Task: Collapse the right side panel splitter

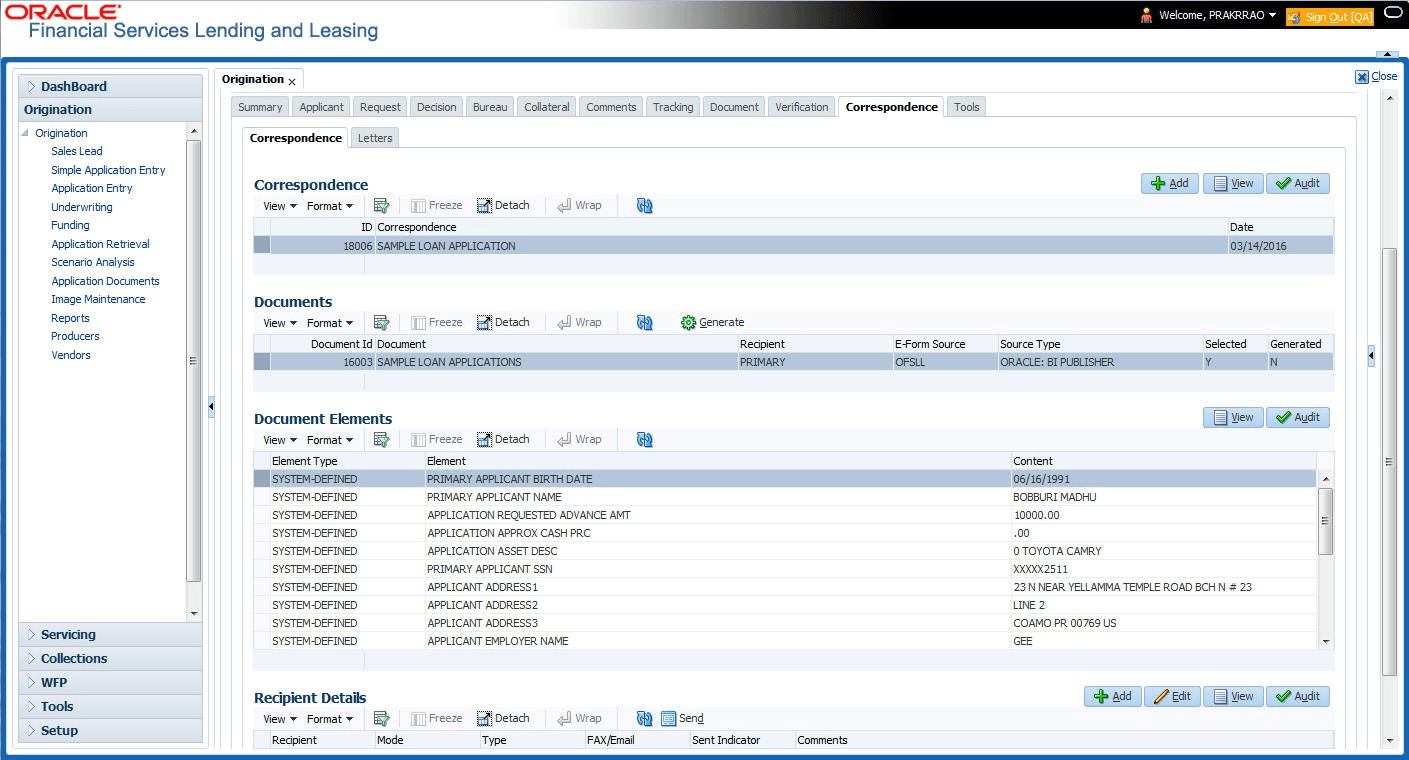Action: pyautogui.click(x=1371, y=355)
